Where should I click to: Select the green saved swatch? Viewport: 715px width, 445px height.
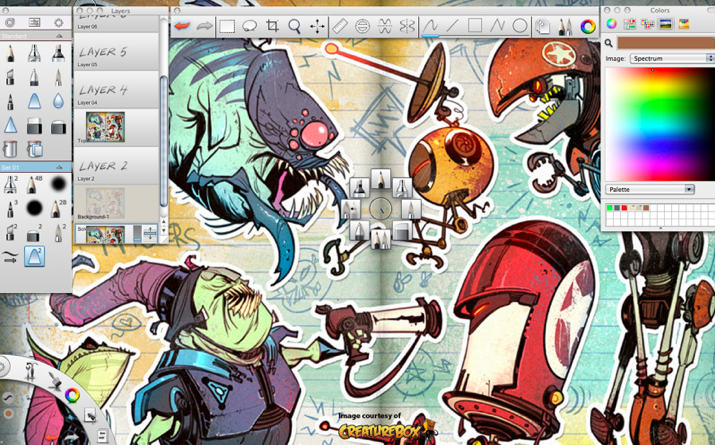609,208
